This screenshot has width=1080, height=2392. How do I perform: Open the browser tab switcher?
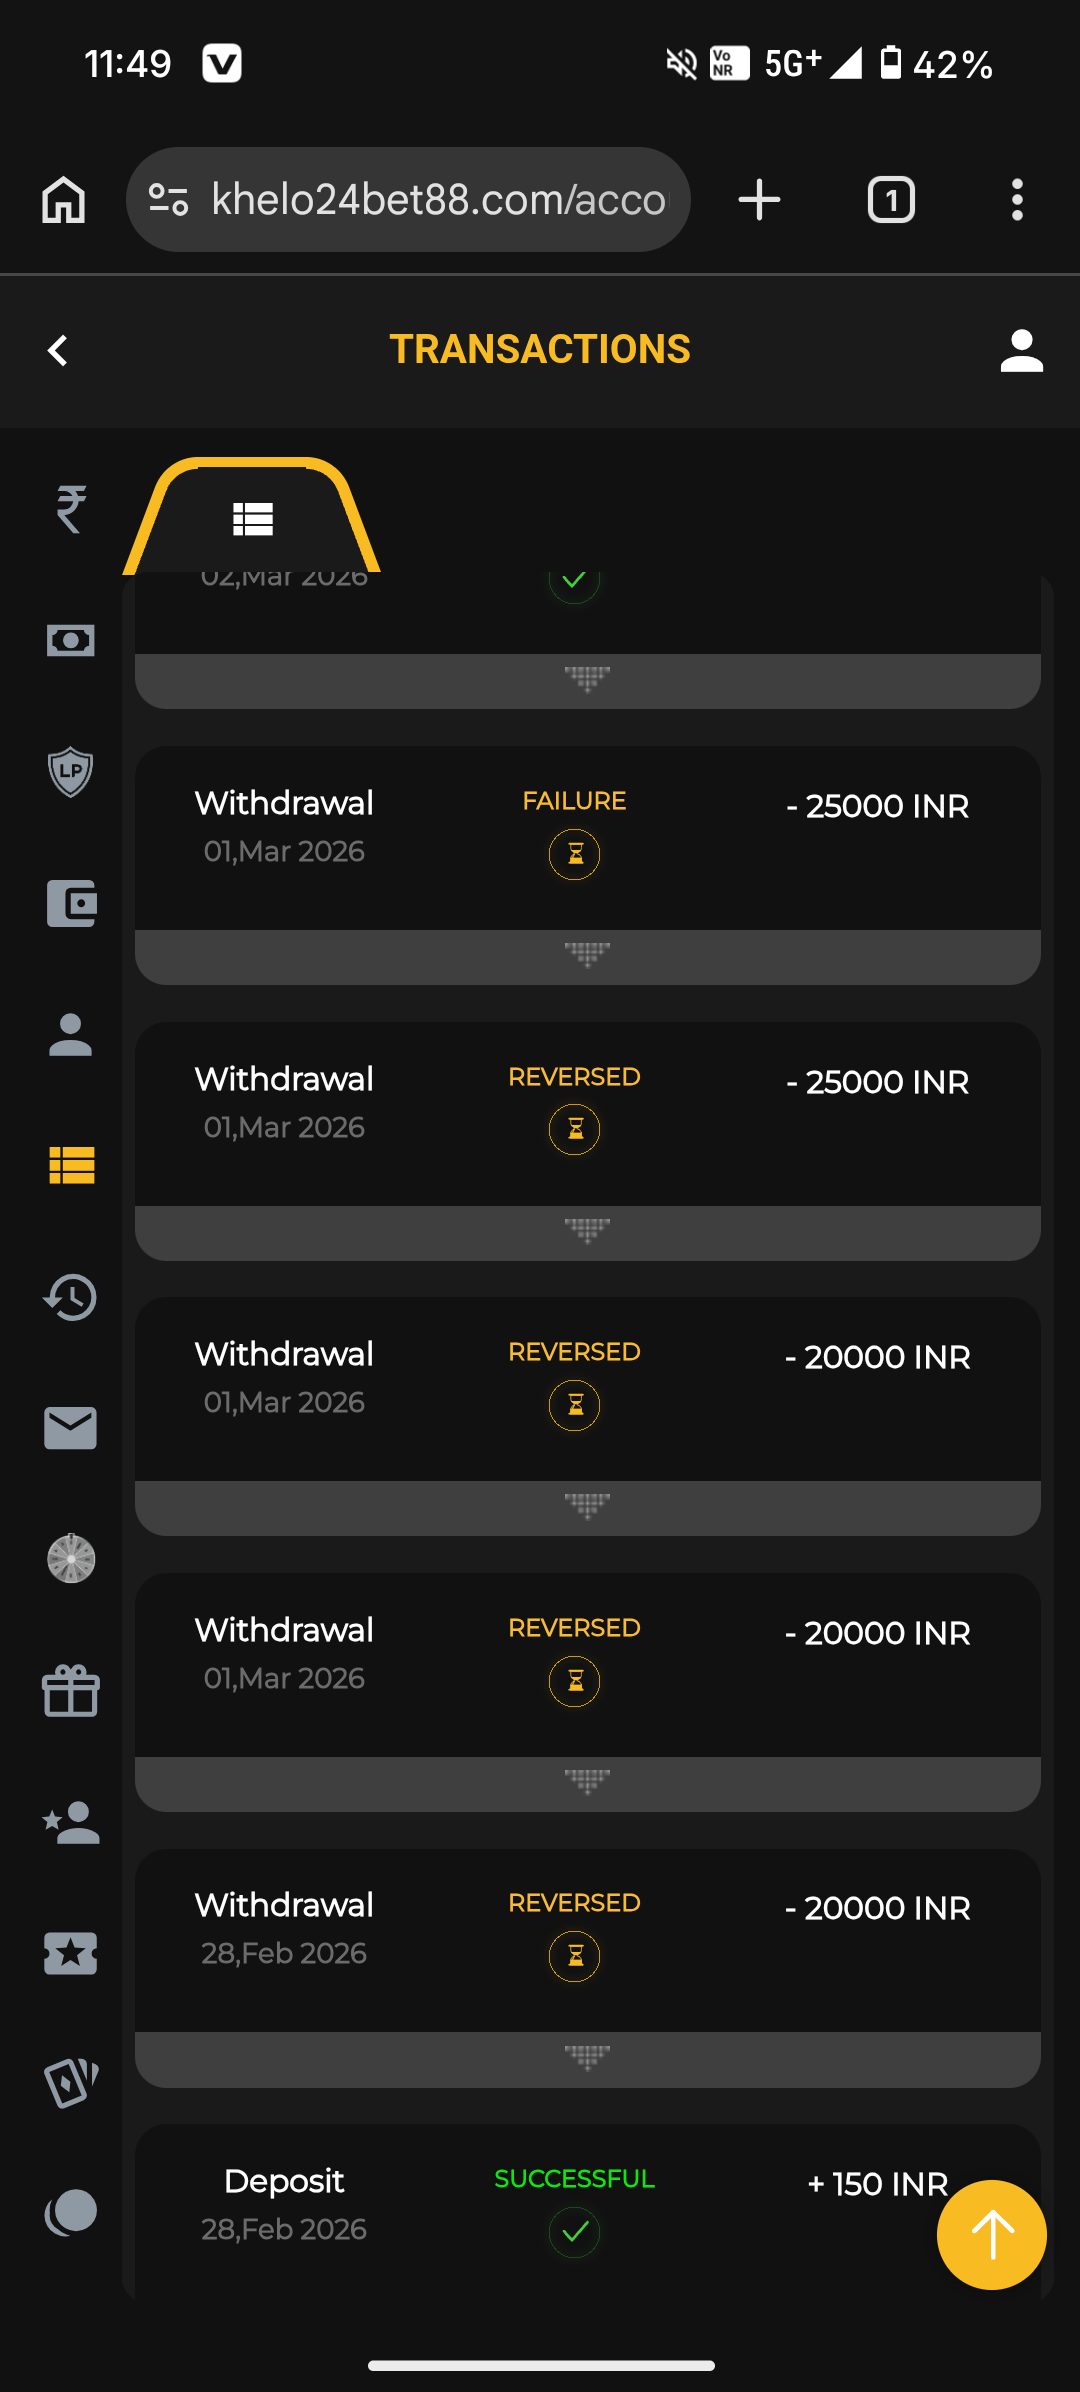point(890,200)
